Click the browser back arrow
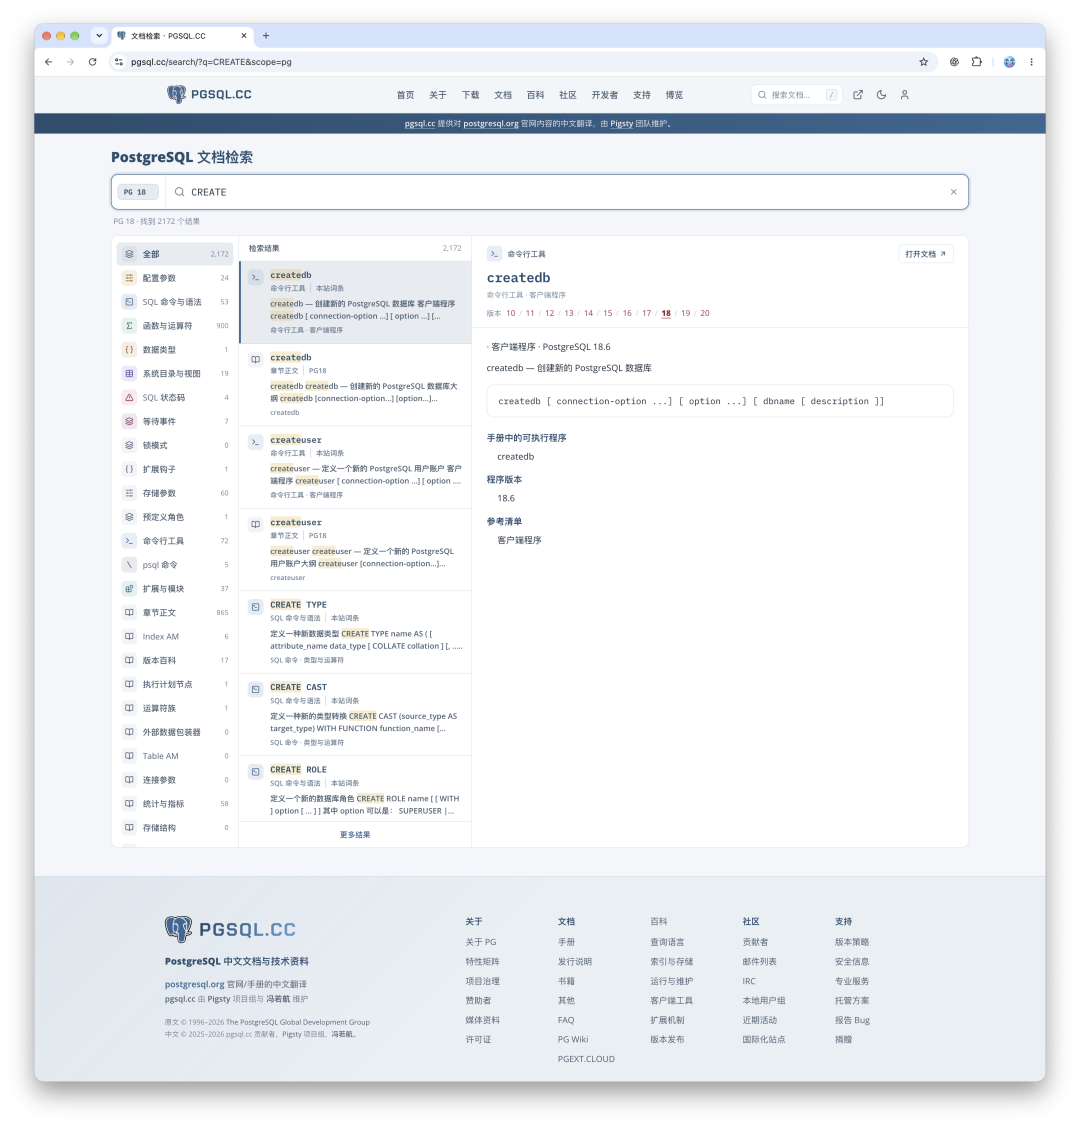 (x=49, y=62)
